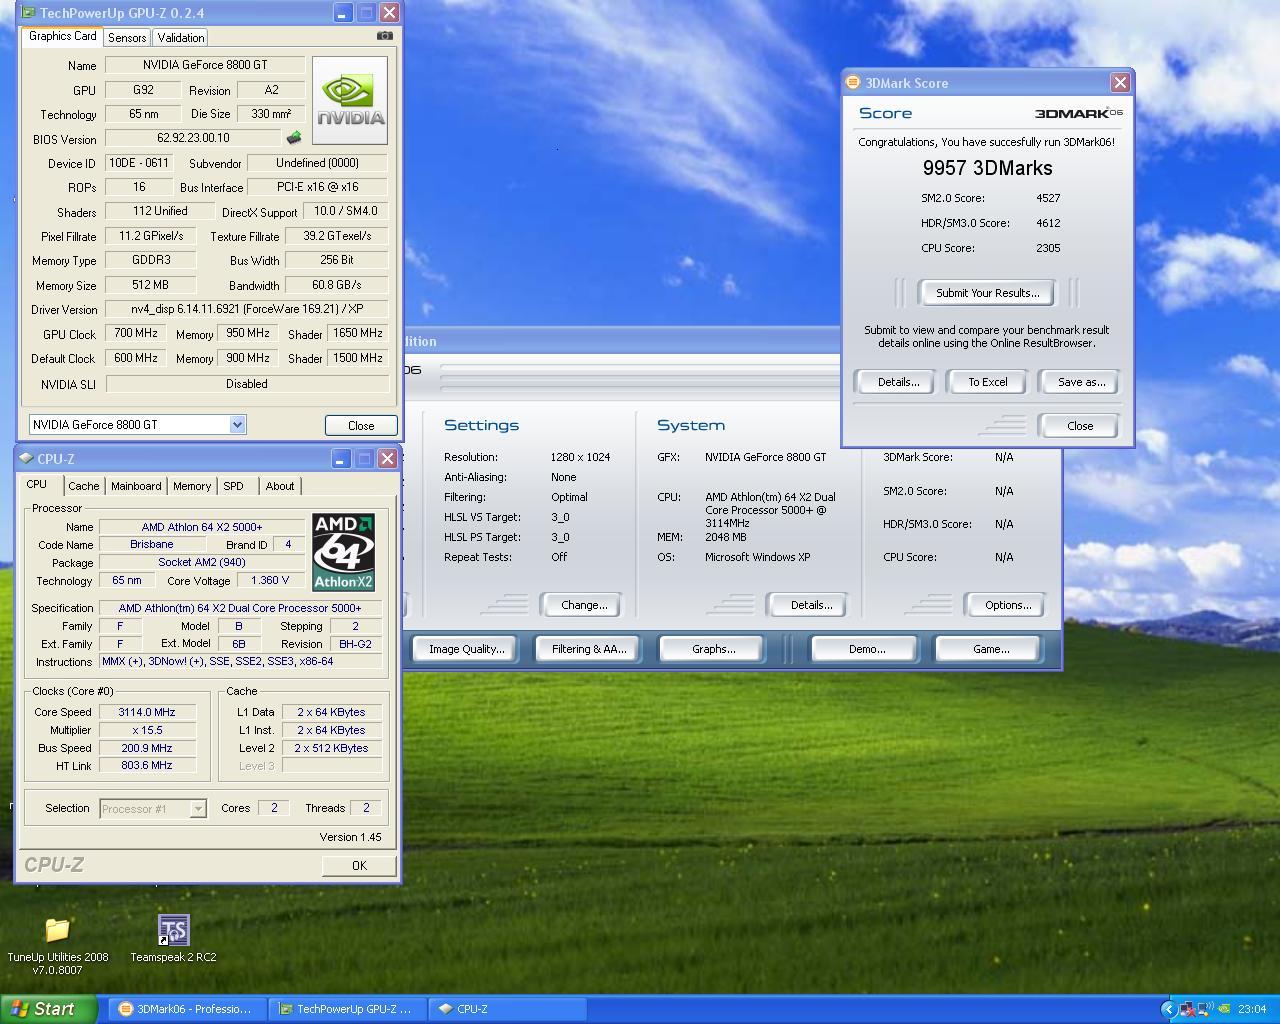Open the About tab in CPU-Z
The height and width of the screenshot is (1024, 1280).
pyautogui.click(x=280, y=486)
